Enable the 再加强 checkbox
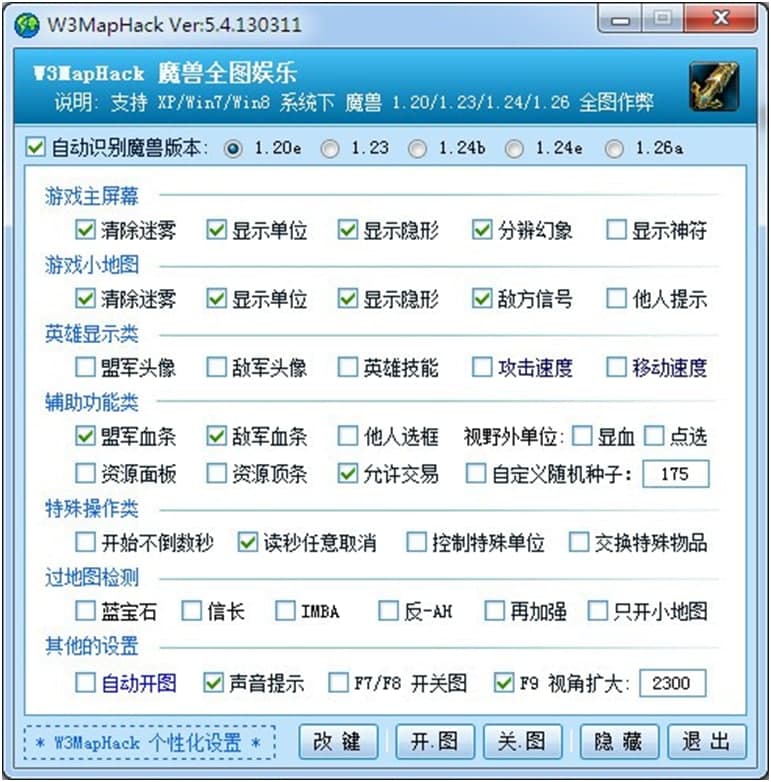Screen dimensions: 771x782 [x=494, y=611]
